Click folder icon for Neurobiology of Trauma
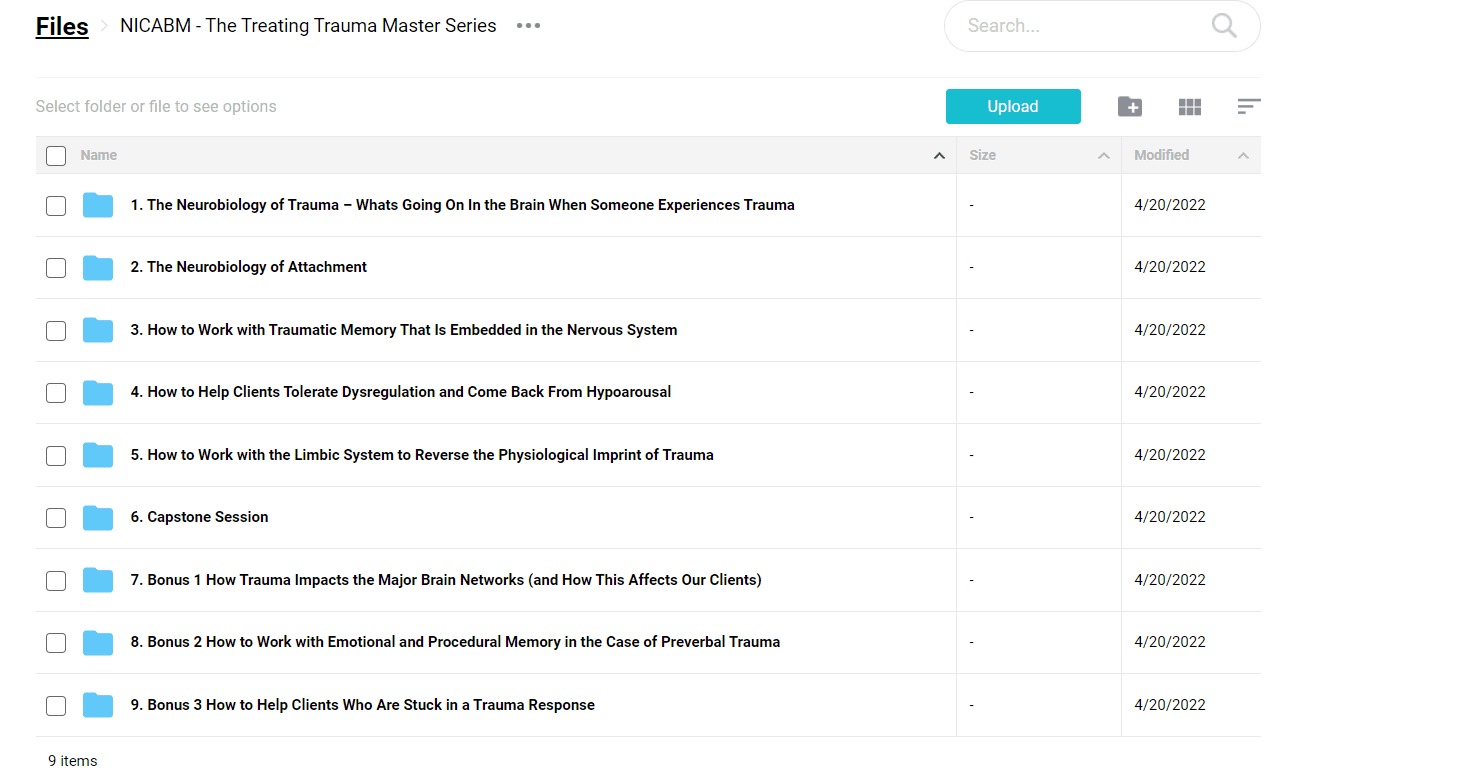The height and width of the screenshot is (777, 1478). (x=98, y=205)
